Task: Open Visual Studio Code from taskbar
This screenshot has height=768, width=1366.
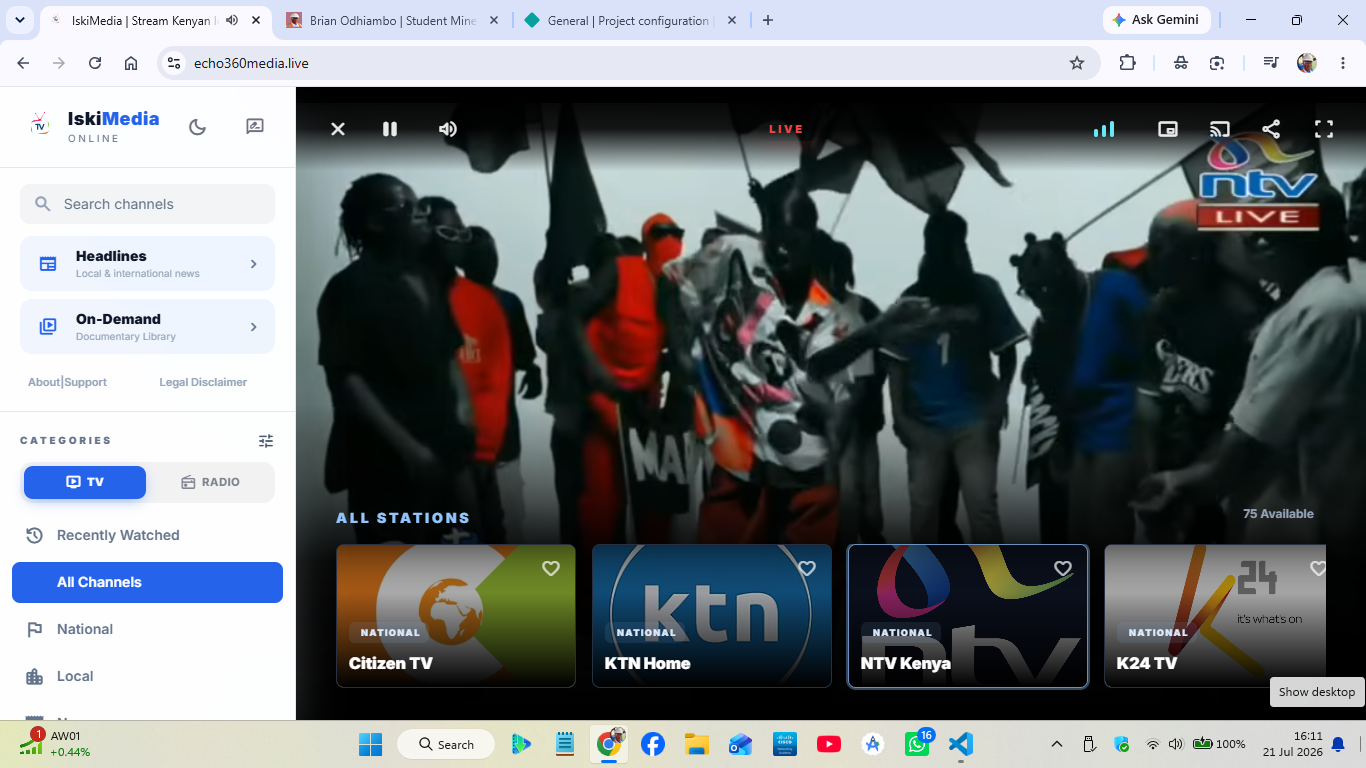Action: 961,744
